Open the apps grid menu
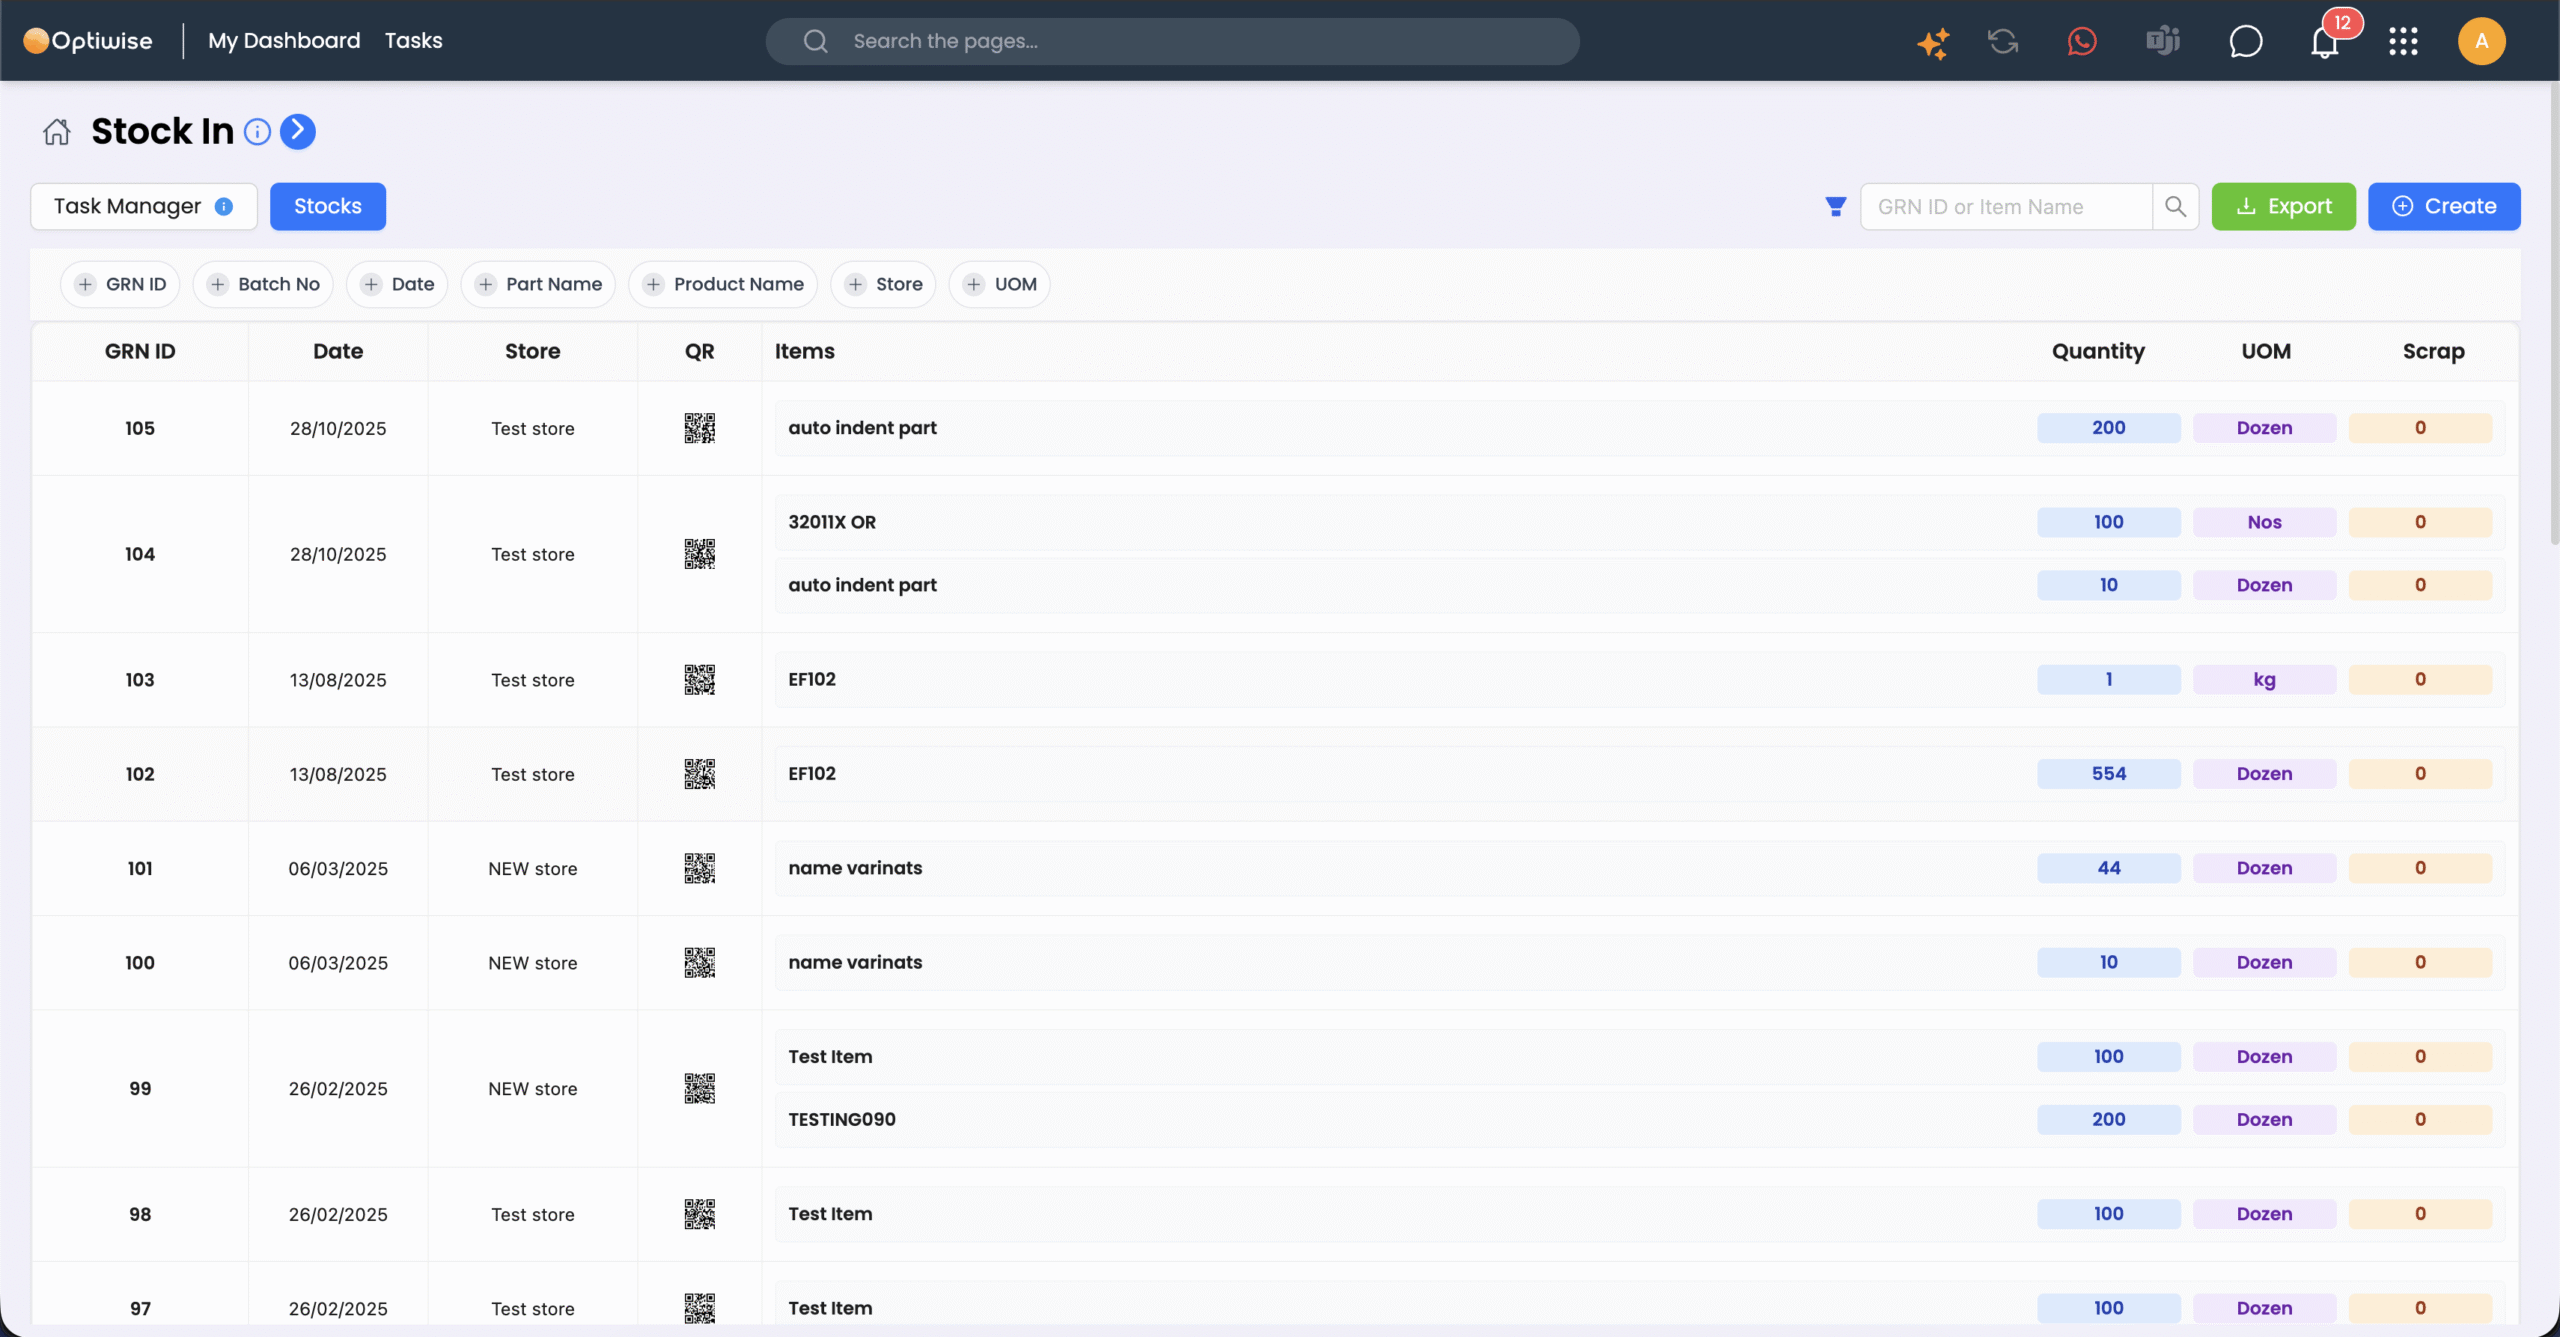 coord(2403,42)
